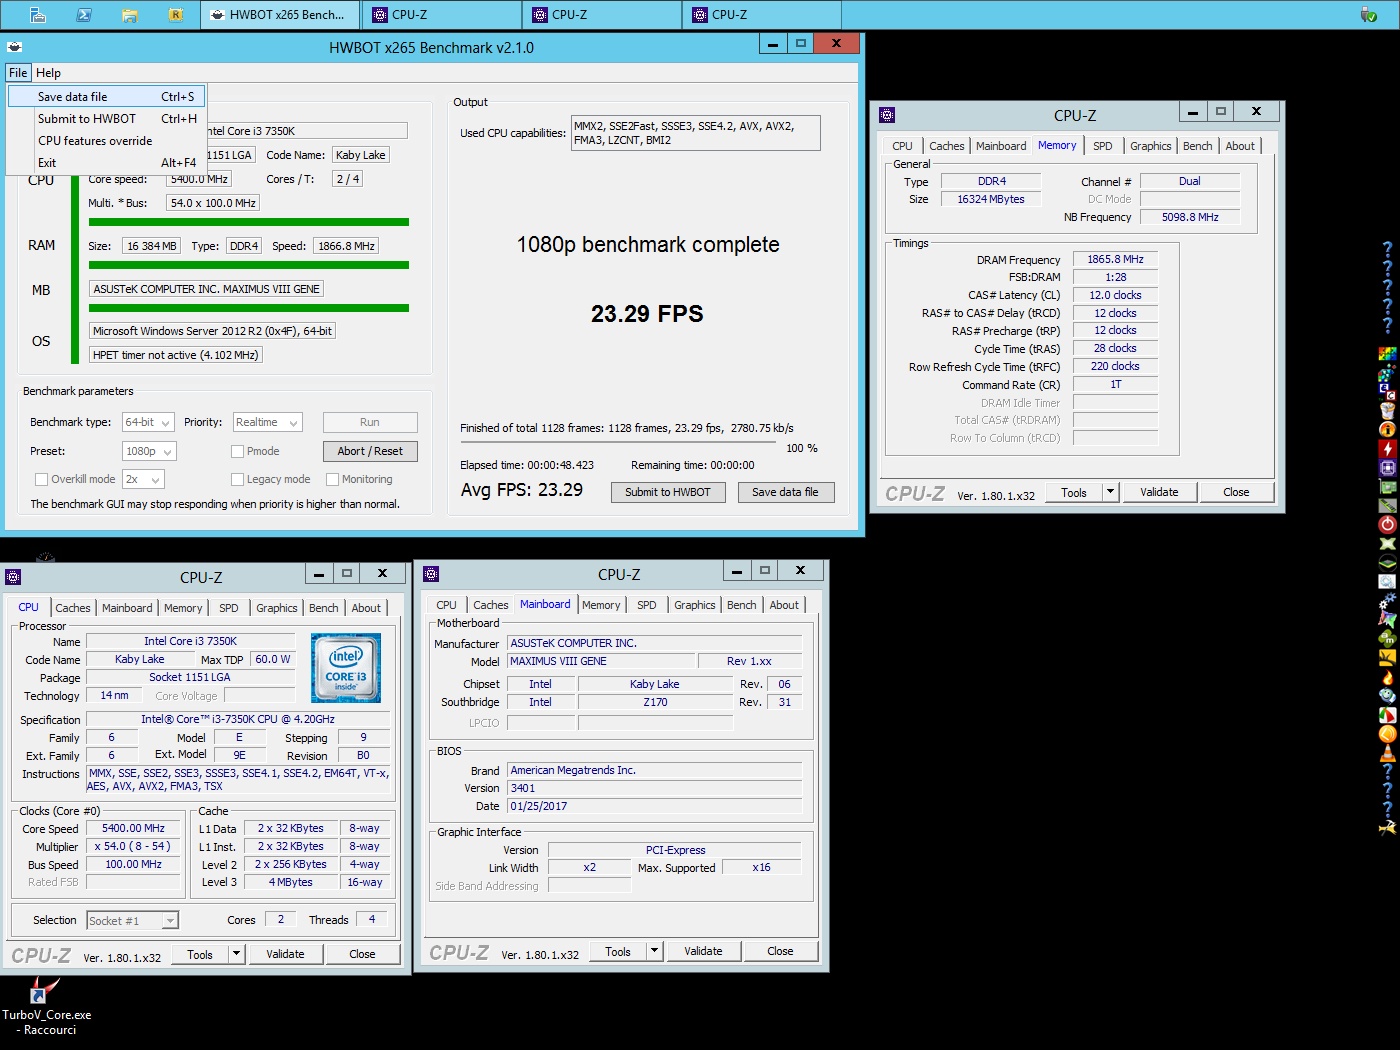Open the Preset 1080p dropdown
The width and height of the screenshot is (1400, 1050).
pyautogui.click(x=149, y=451)
